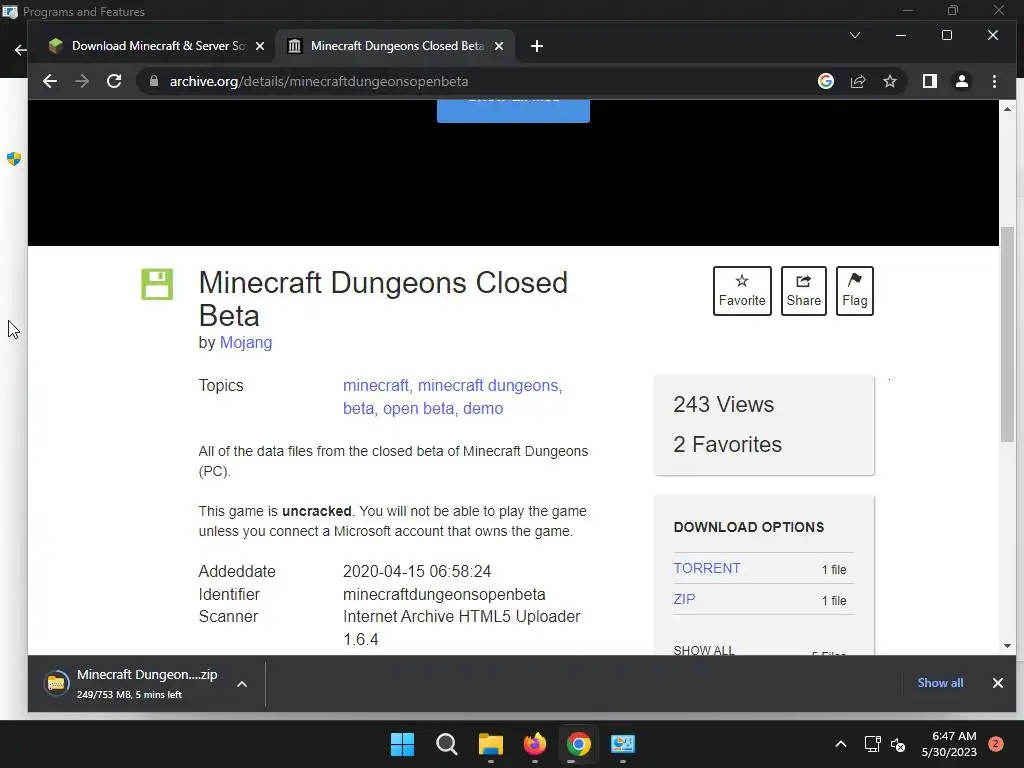Close the Download Minecraft & Server tab
The width and height of the screenshot is (1024, 768).
point(260,46)
